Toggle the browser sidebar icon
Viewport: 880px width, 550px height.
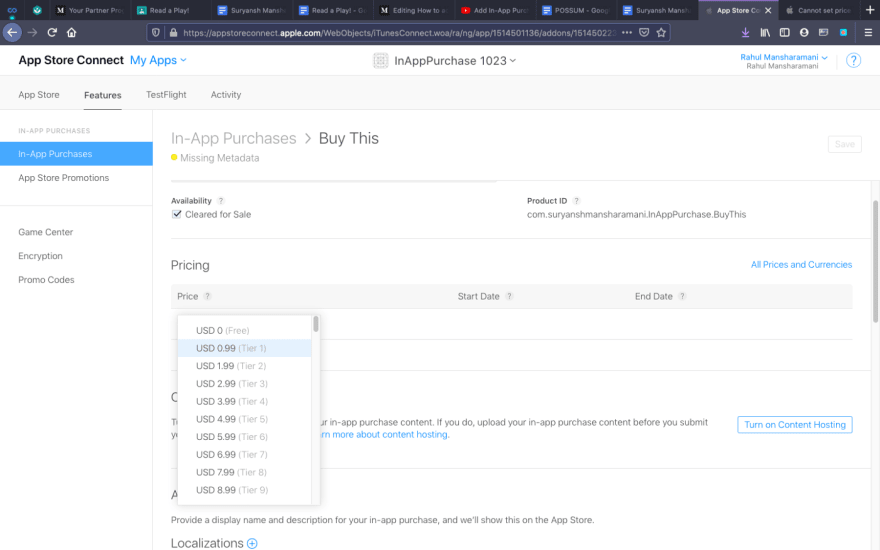point(785,33)
